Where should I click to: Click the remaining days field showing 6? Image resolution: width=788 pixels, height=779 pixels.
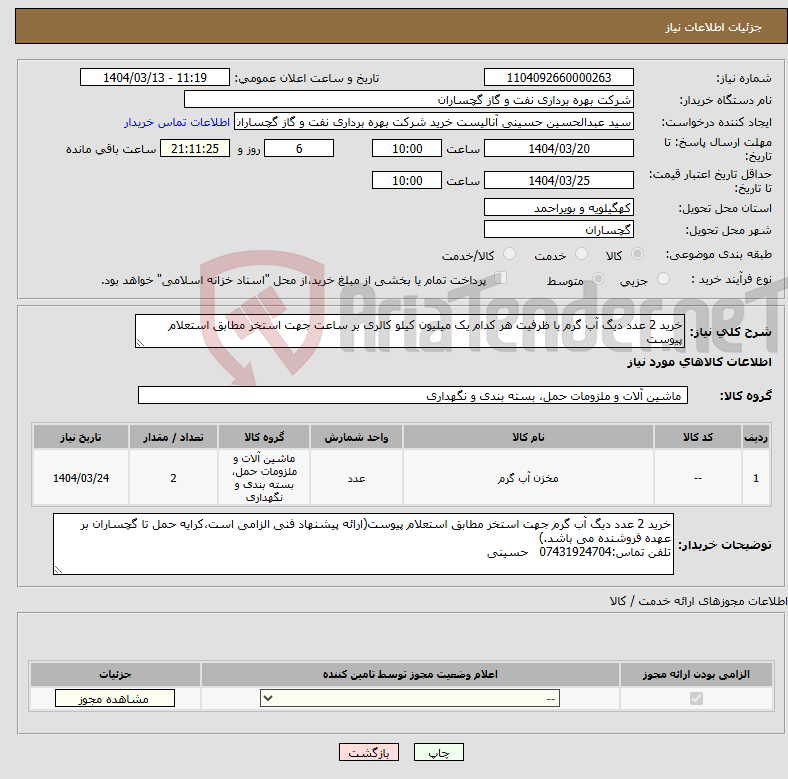coord(299,148)
